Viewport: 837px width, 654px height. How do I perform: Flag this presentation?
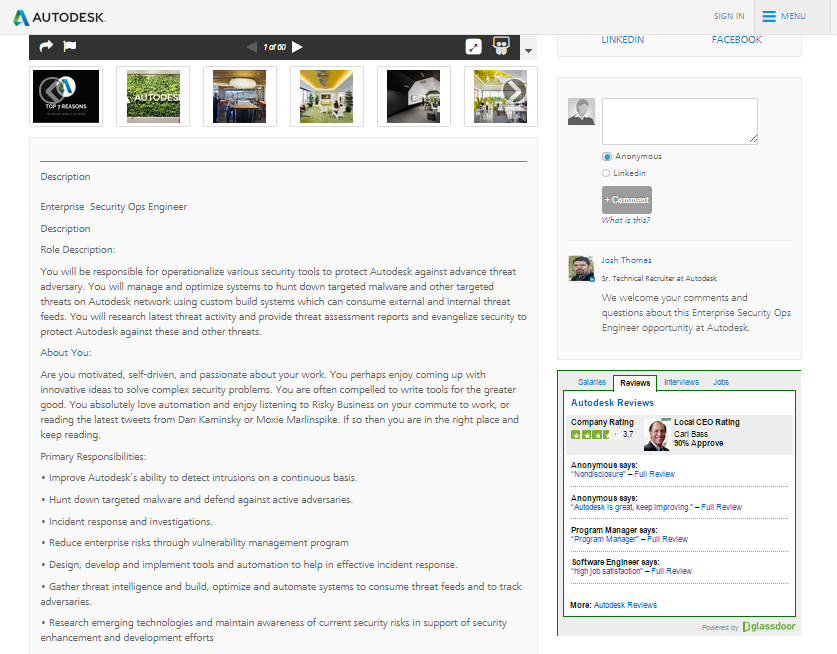(x=69, y=46)
